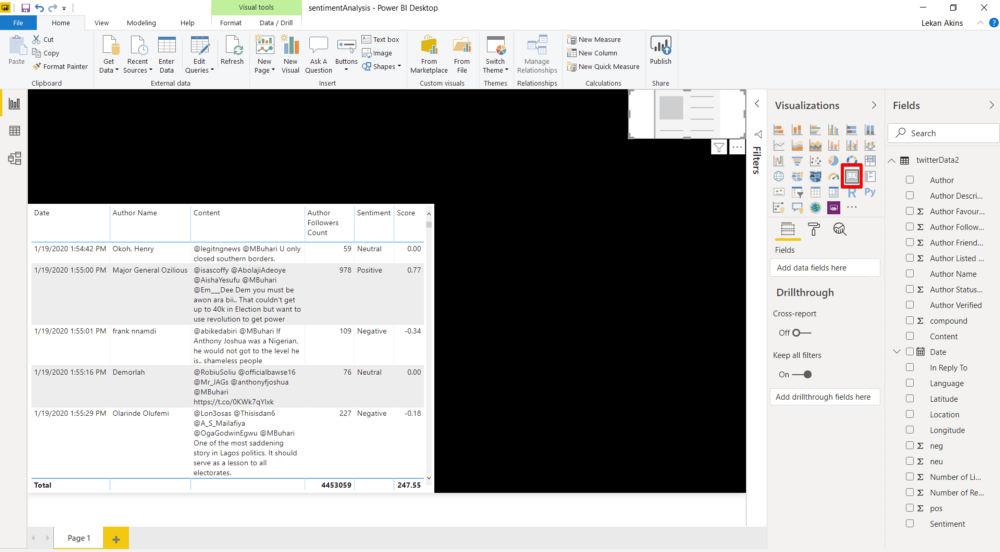This screenshot has height=552, width=1000.
Task: Expand the Date field hierarchy
Action: [897, 352]
